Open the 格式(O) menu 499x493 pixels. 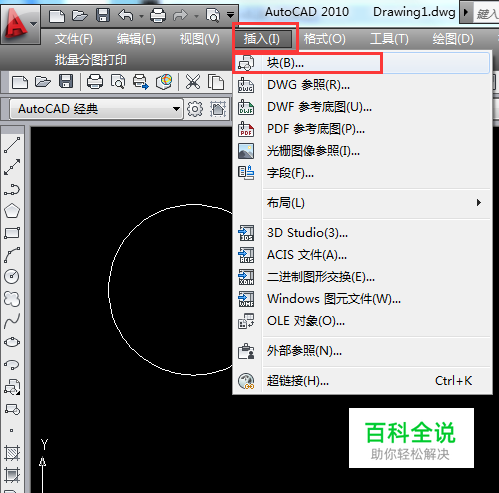(325, 39)
